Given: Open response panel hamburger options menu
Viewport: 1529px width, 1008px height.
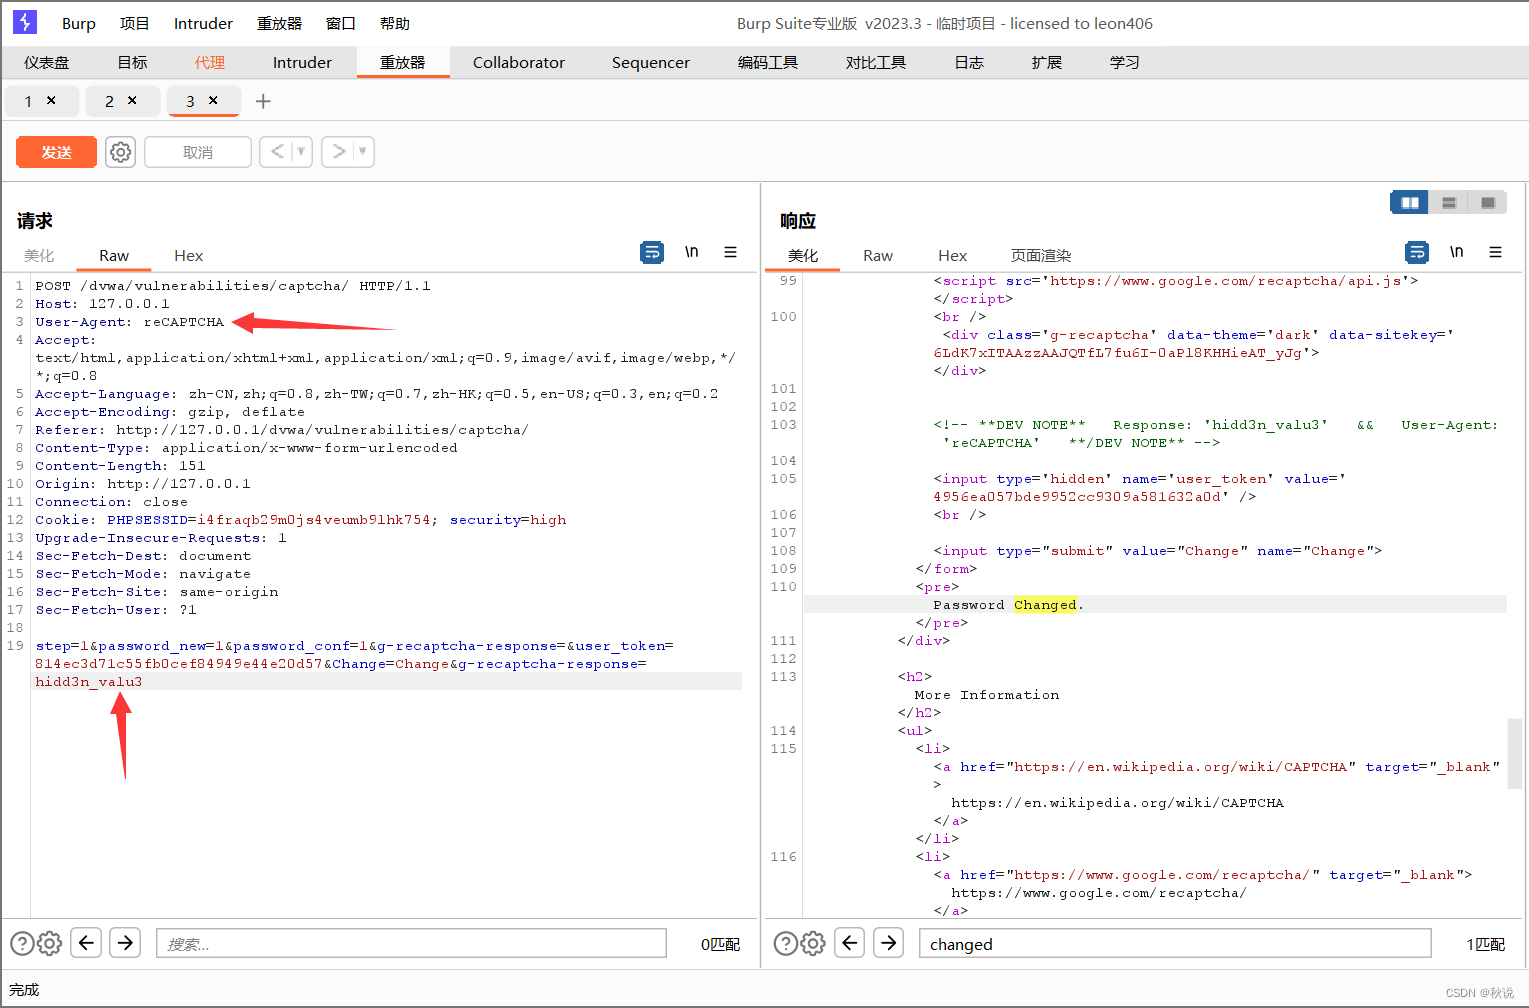Looking at the screenshot, I should click(x=1495, y=253).
